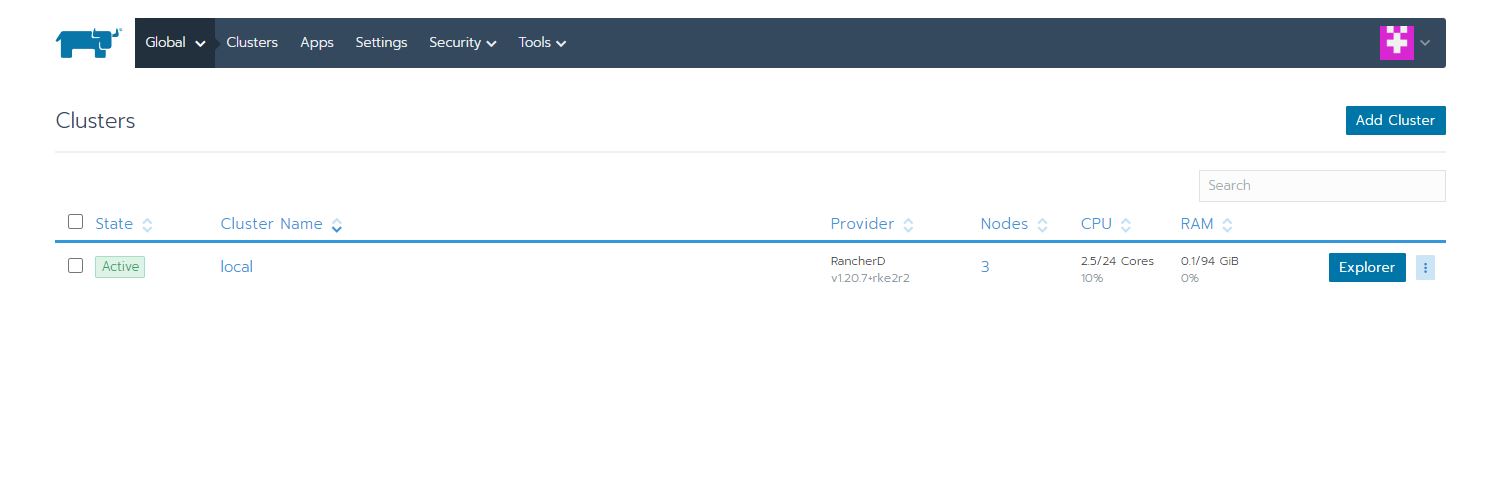
Task: Click the Provider column header
Action: tap(862, 224)
